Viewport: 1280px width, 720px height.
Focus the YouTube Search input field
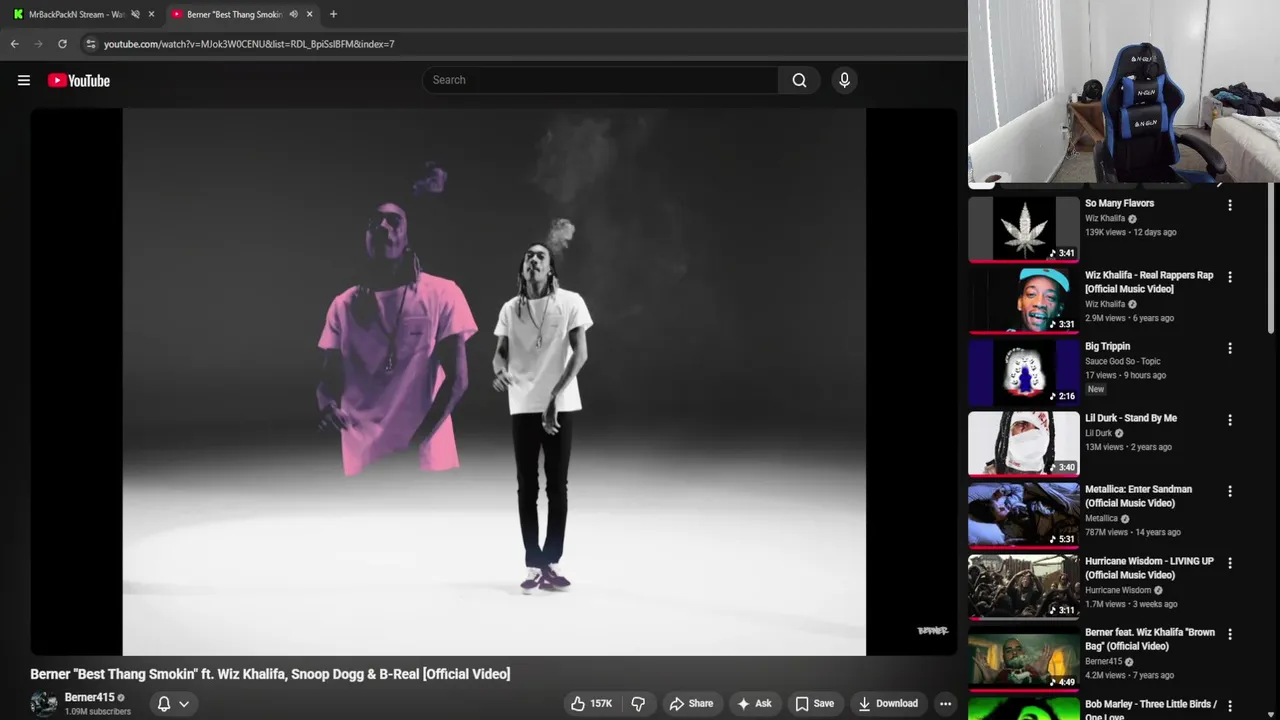(600, 80)
